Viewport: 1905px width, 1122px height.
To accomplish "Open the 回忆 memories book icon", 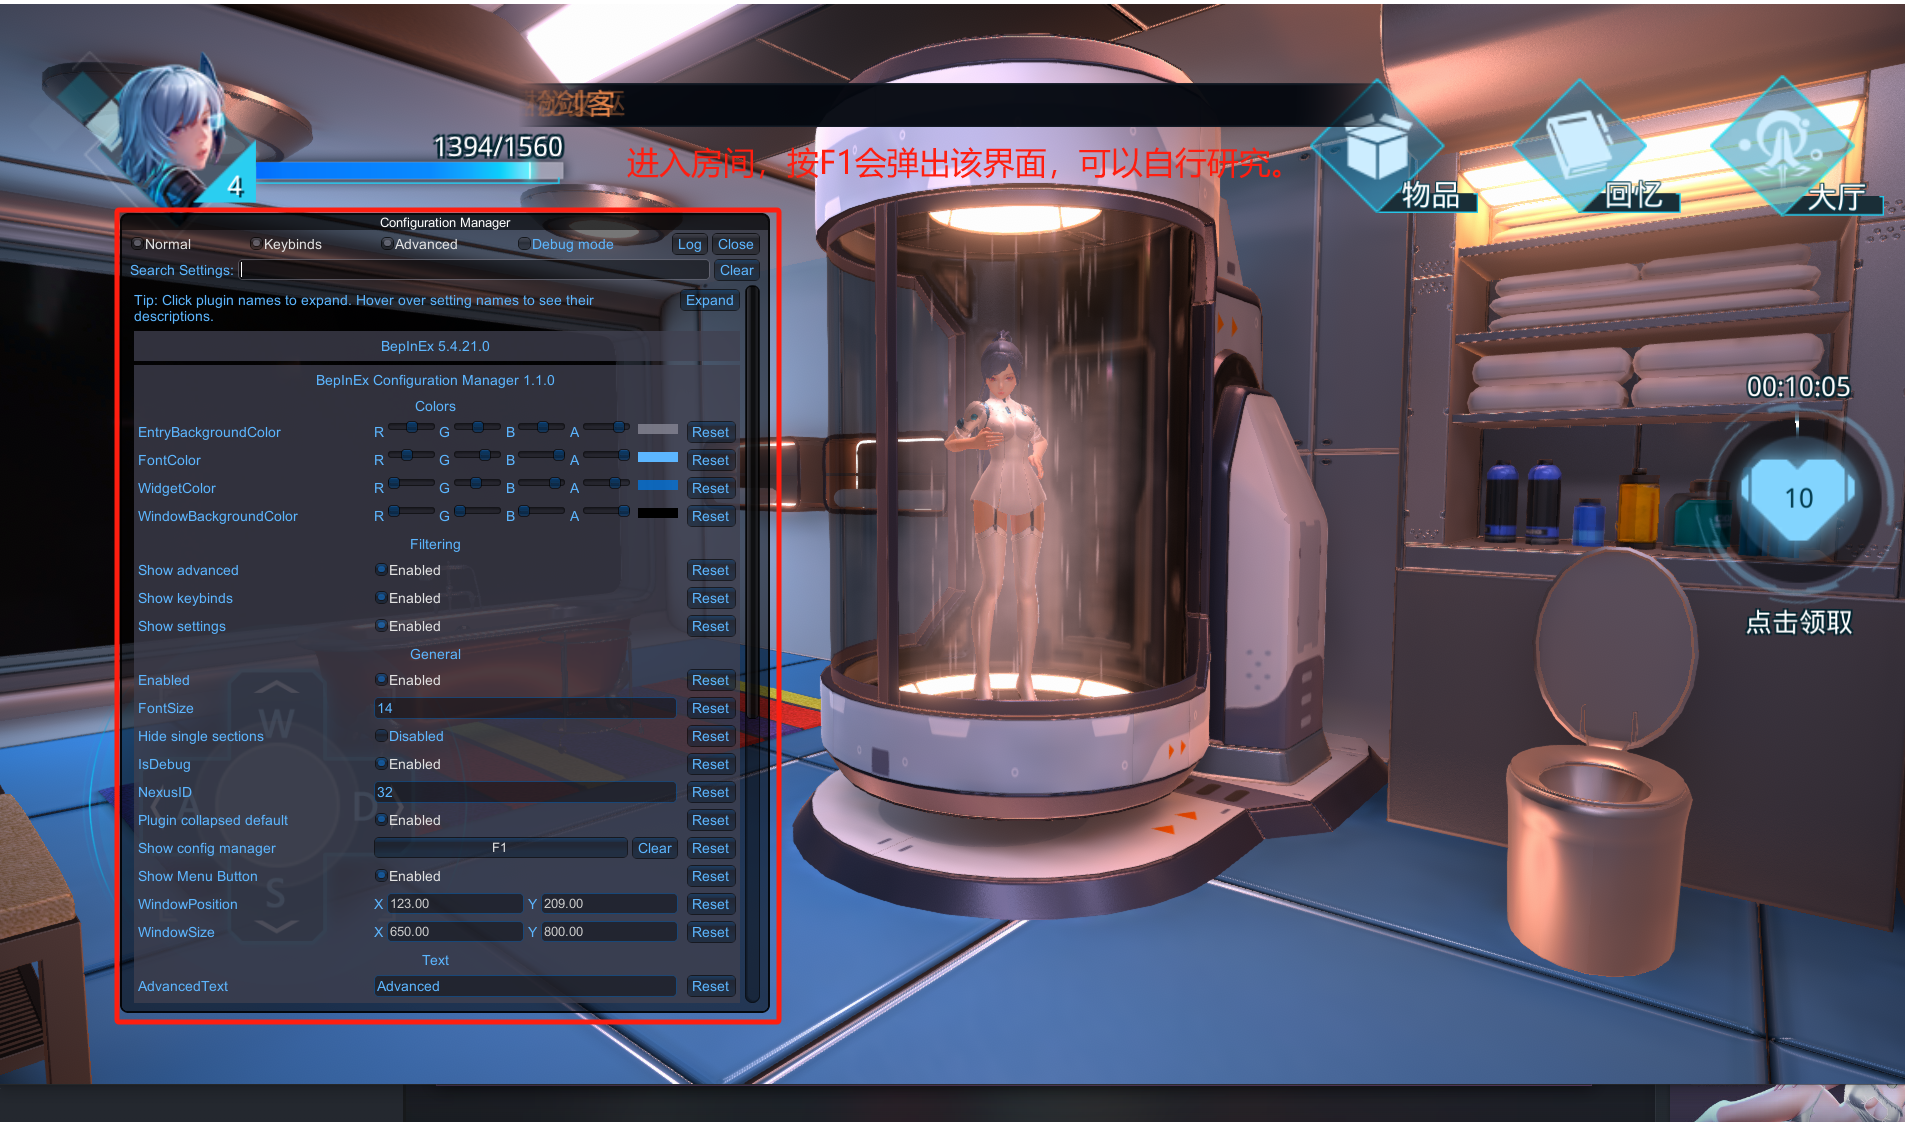I will point(1580,150).
